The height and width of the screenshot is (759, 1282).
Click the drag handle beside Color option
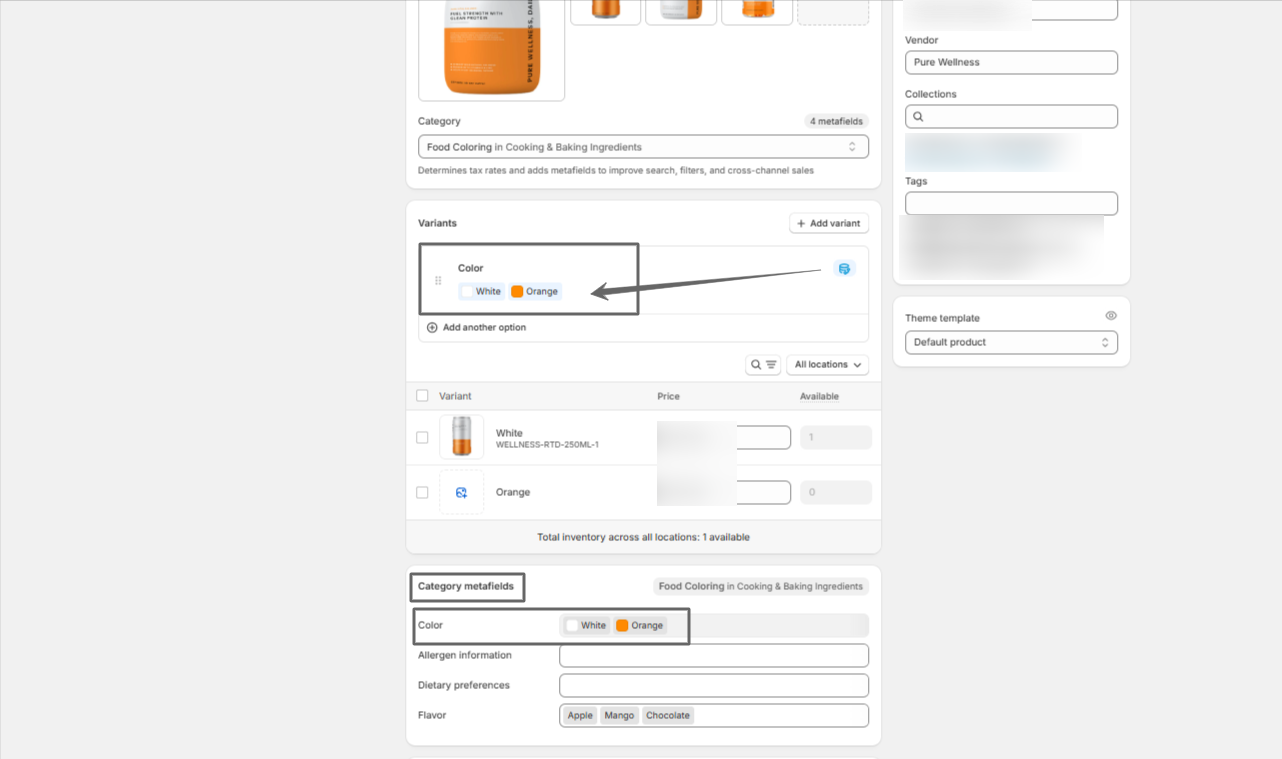tap(438, 281)
